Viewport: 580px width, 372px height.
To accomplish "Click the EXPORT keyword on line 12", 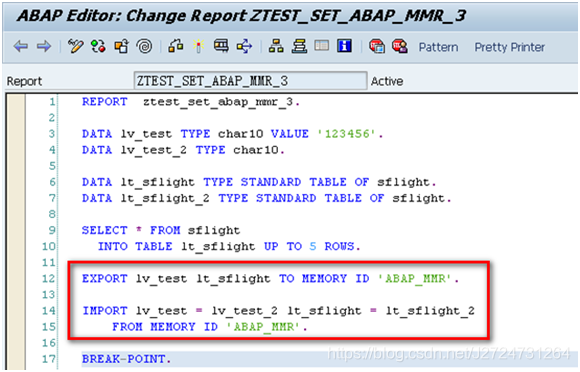I will pyautogui.click(x=105, y=278).
